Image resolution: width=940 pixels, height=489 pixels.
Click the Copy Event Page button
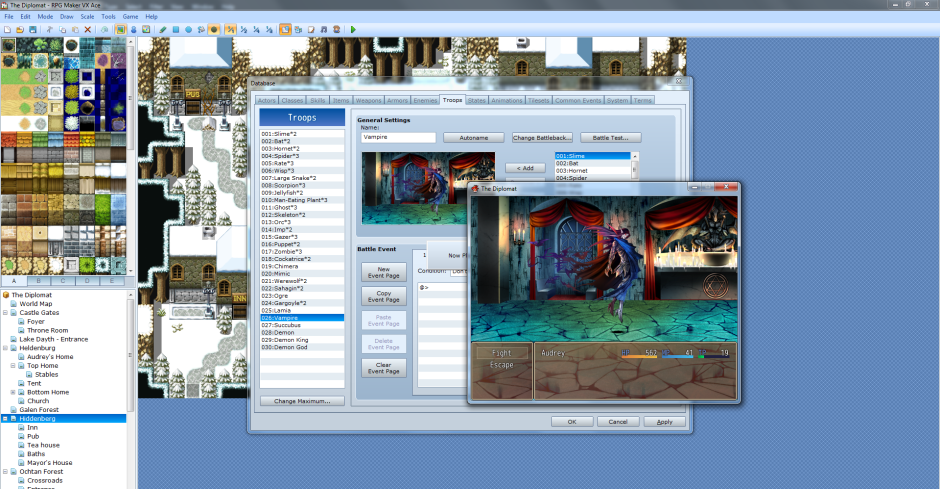tap(384, 297)
